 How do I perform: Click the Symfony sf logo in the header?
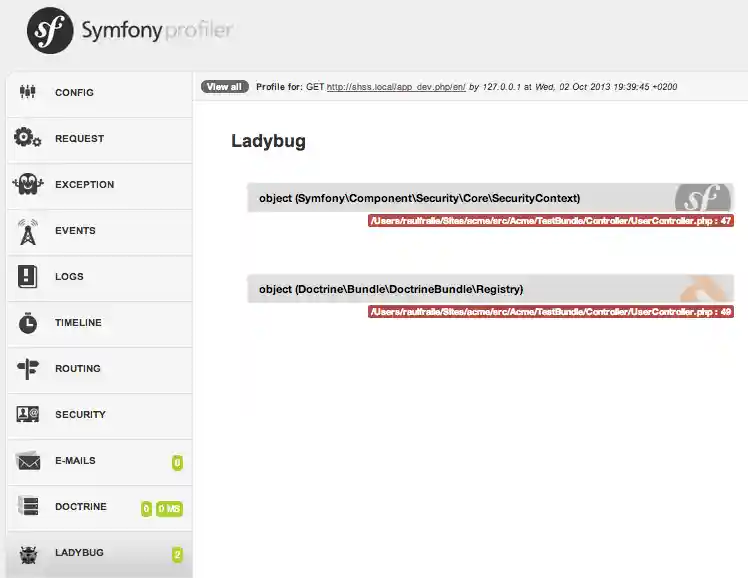pos(50,31)
